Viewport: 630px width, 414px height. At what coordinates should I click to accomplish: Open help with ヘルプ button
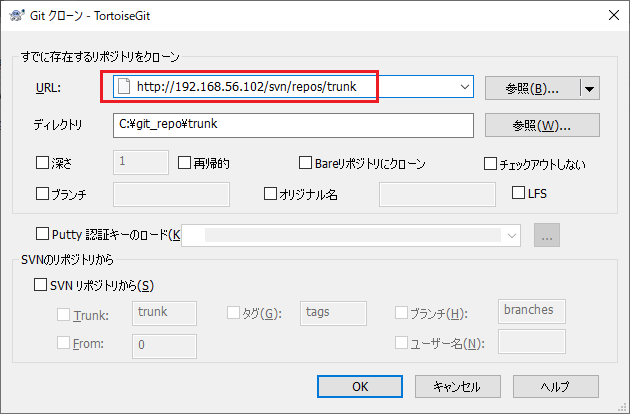[x=556, y=386]
